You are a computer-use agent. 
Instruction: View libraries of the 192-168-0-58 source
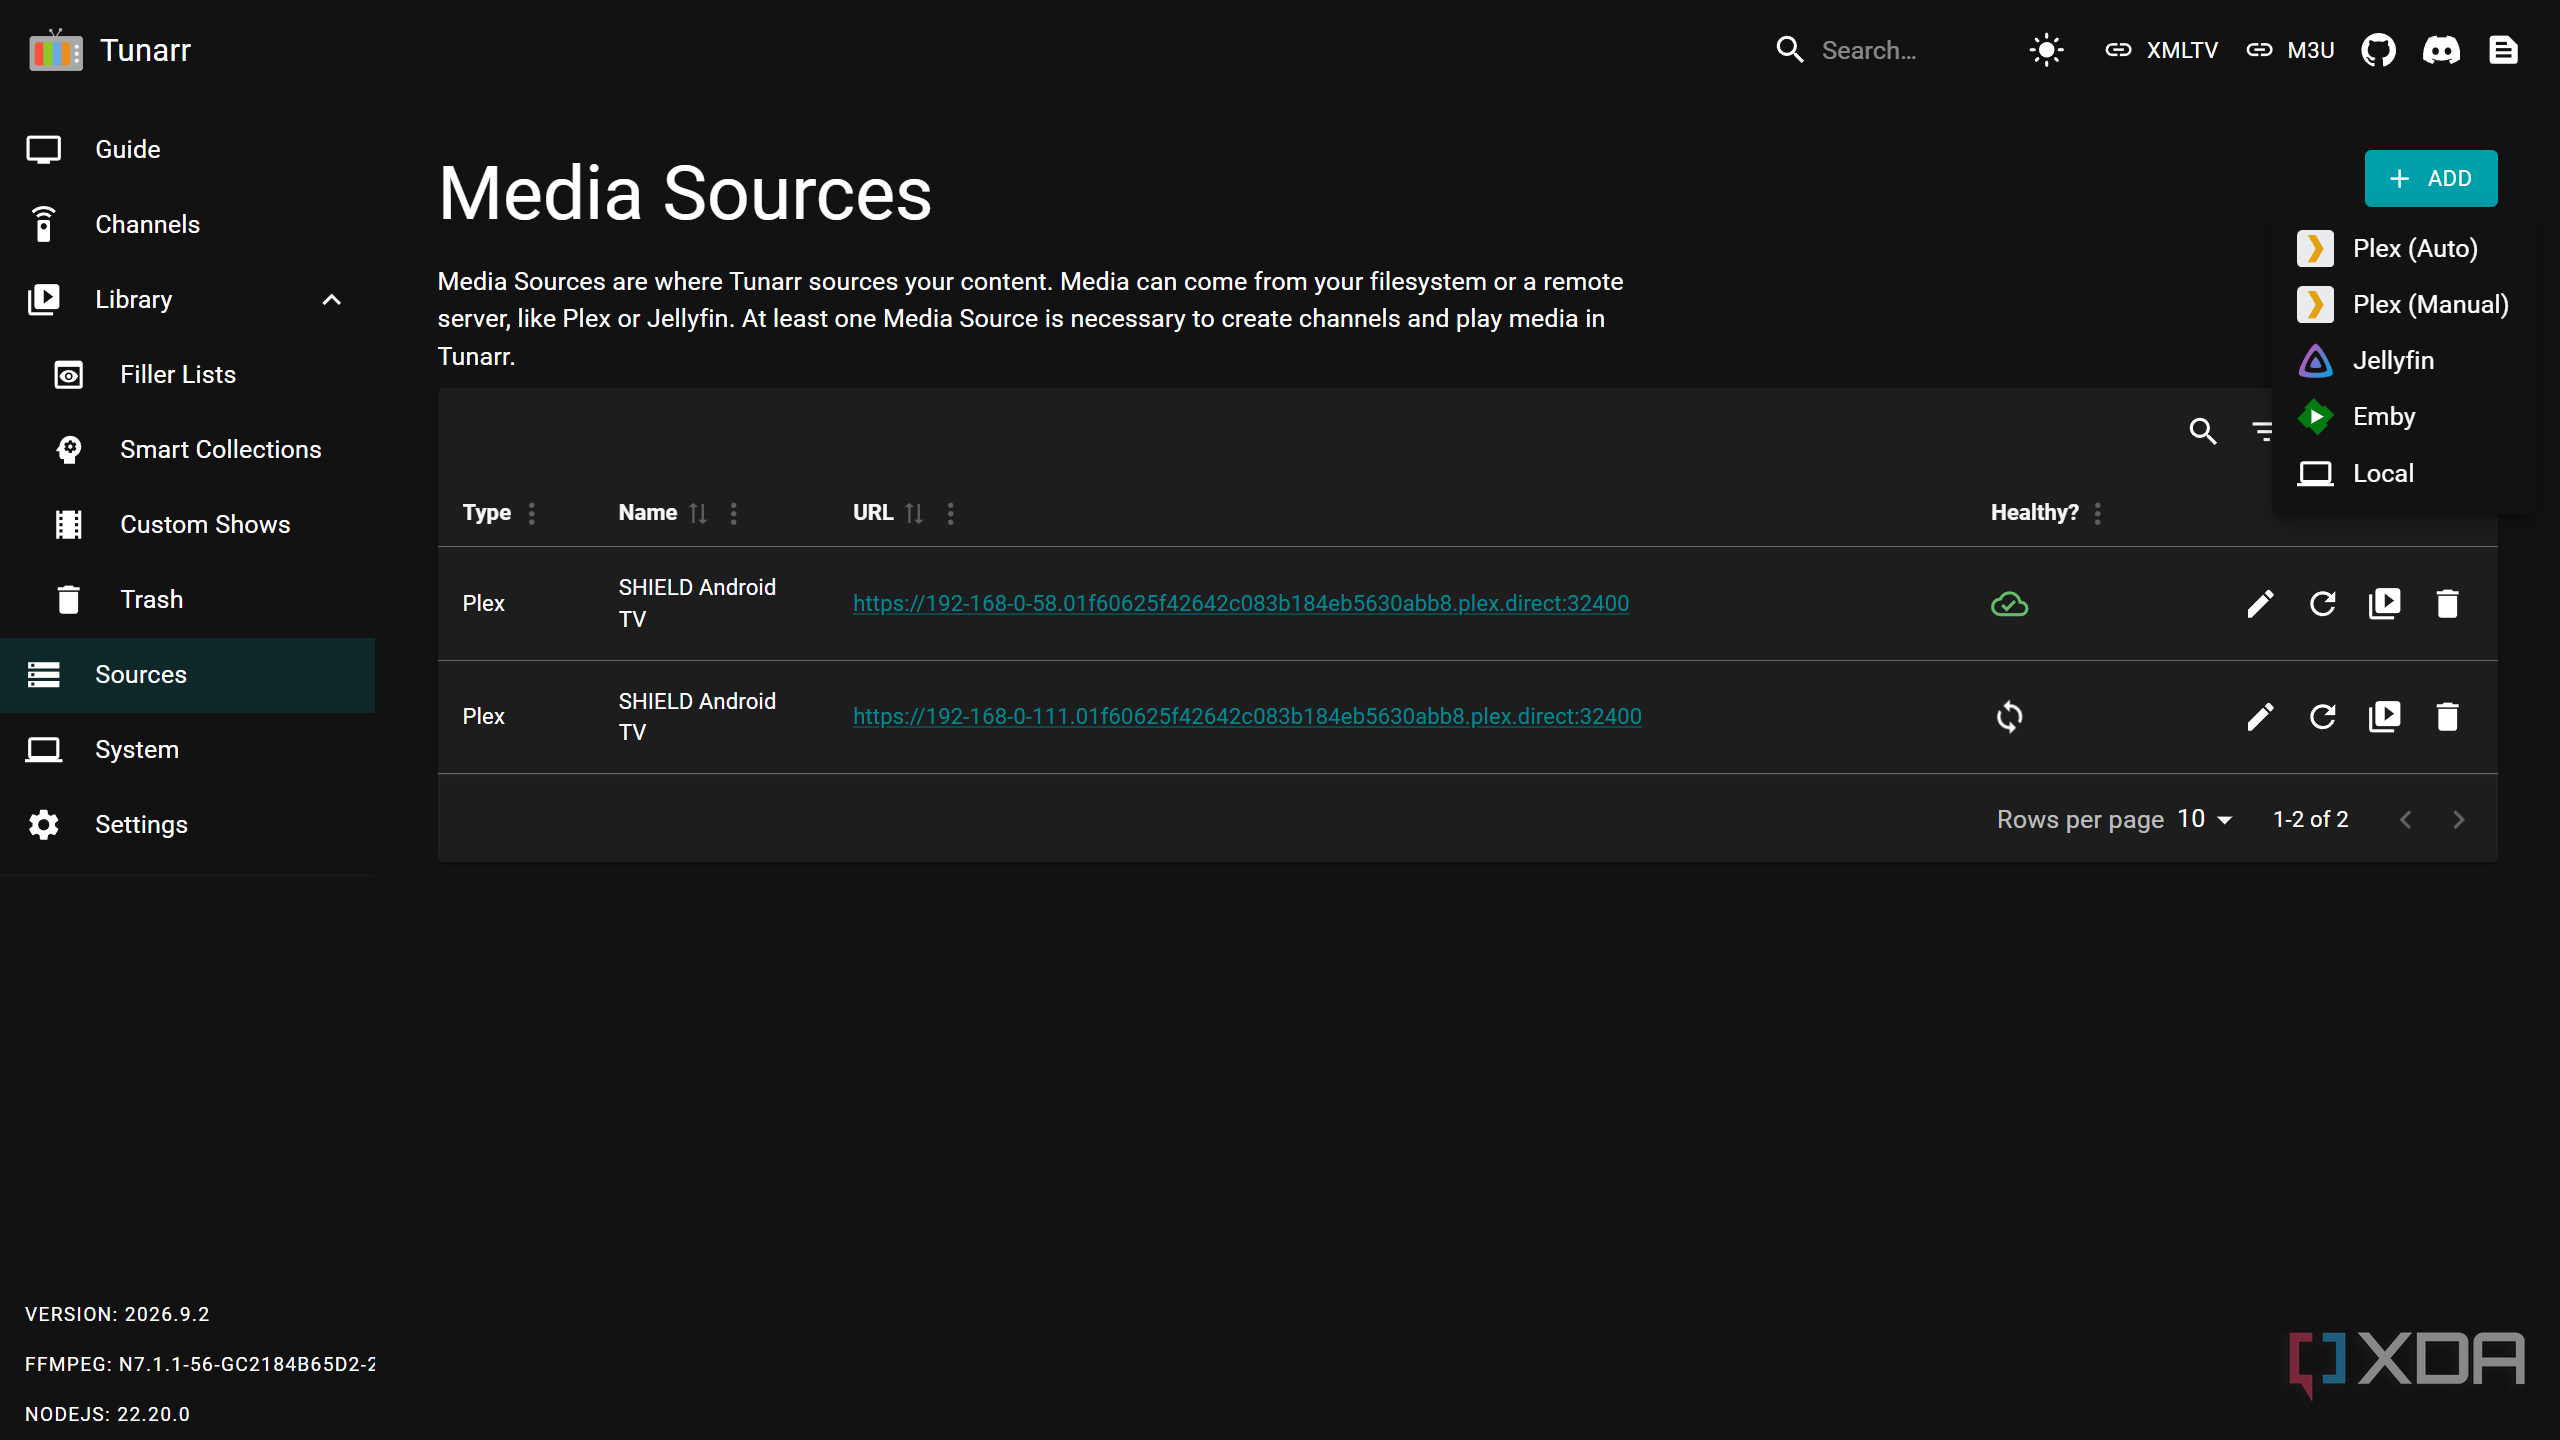pyautogui.click(x=2385, y=603)
